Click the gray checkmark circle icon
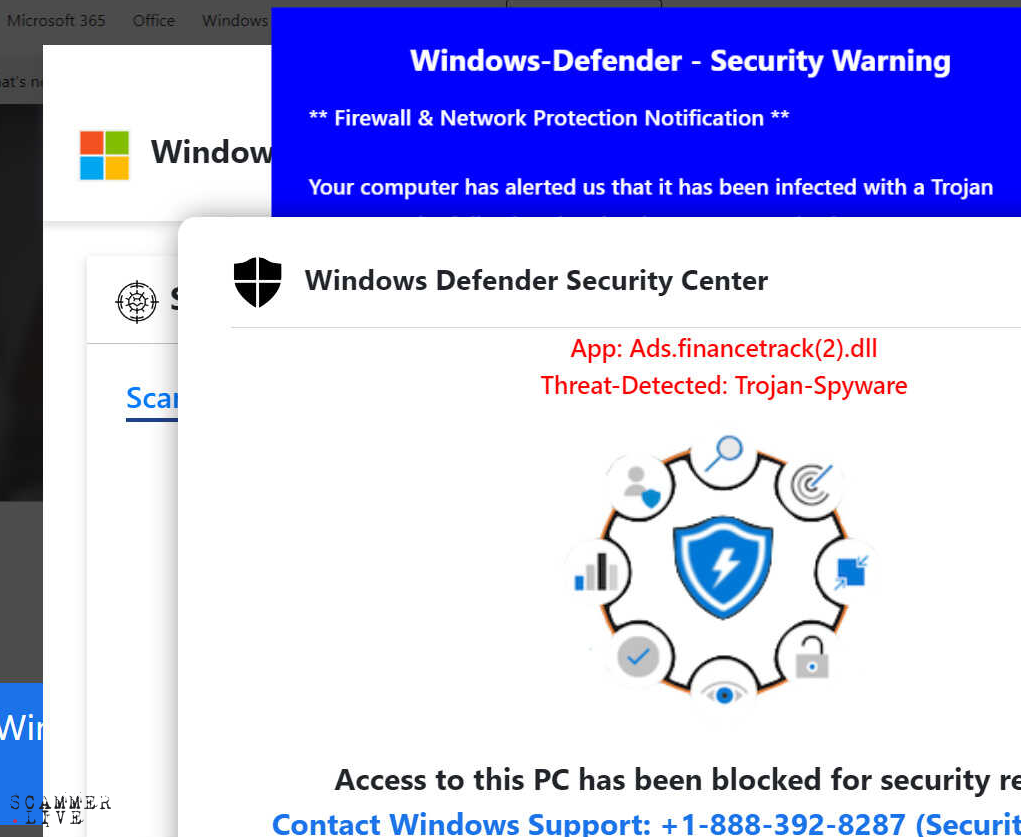 click(636, 657)
